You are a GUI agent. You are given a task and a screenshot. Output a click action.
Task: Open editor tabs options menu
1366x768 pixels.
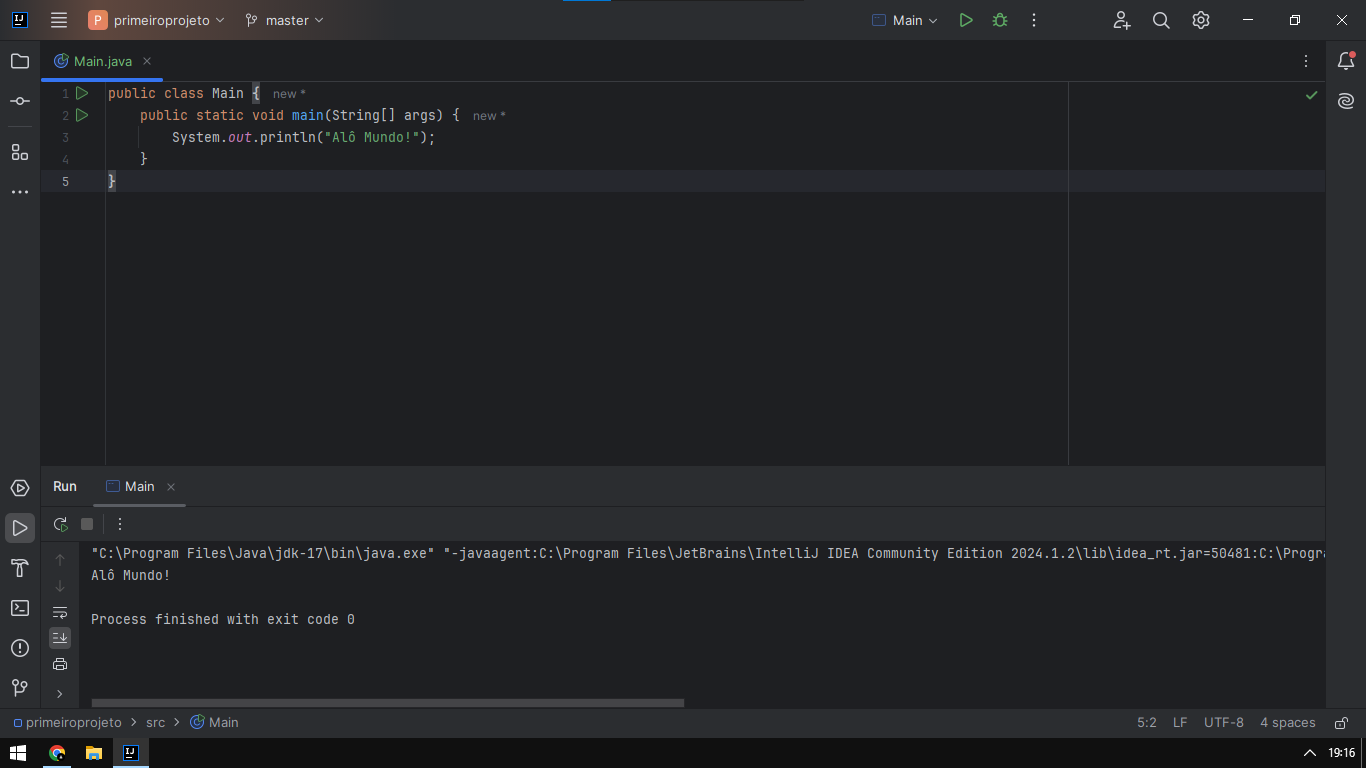(1306, 61)
